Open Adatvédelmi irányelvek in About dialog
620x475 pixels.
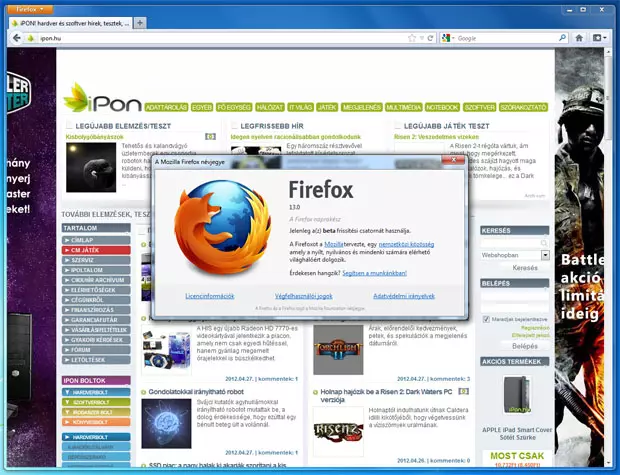[x=404, y=296]
